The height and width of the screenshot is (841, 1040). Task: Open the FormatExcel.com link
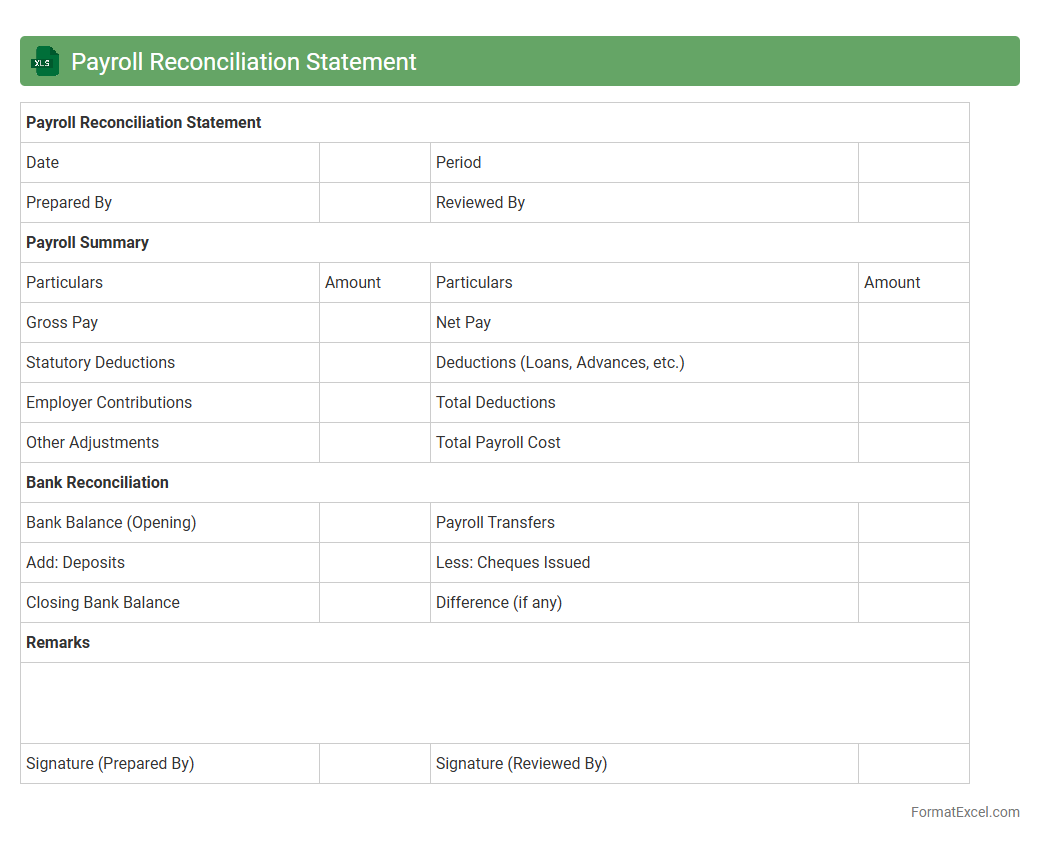point(964,812)
